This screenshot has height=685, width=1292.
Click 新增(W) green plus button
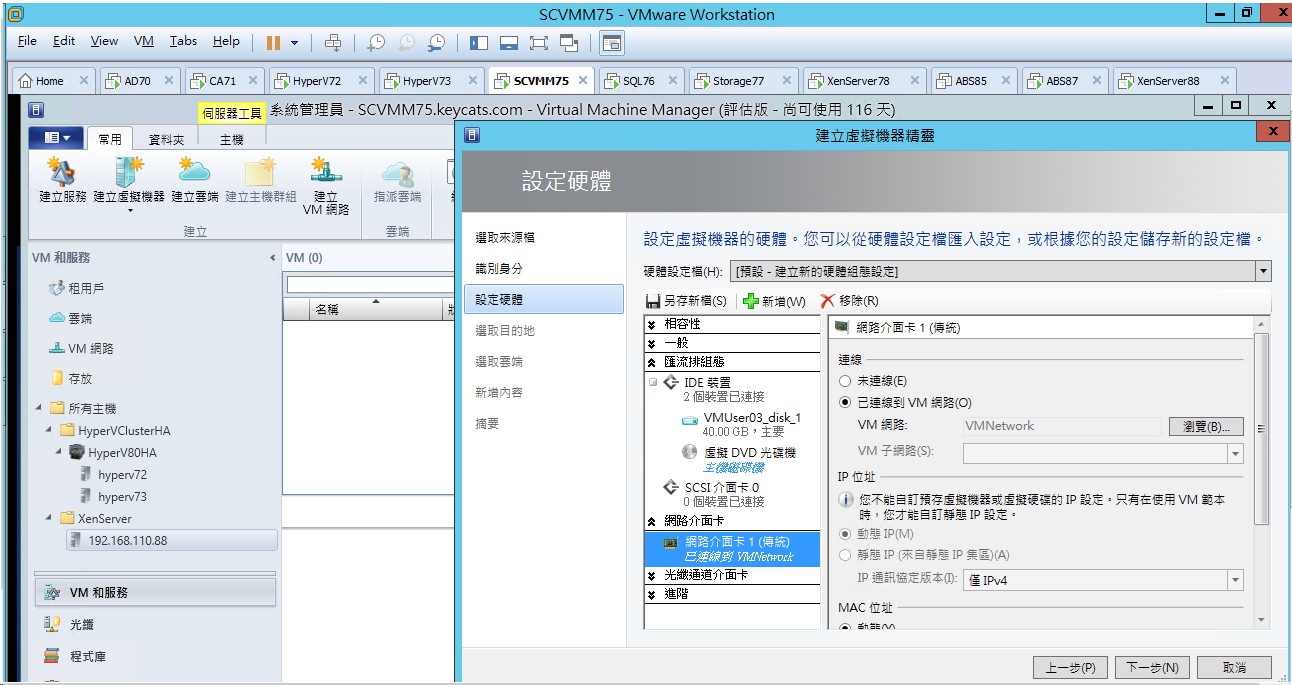[x=774, y=301]
